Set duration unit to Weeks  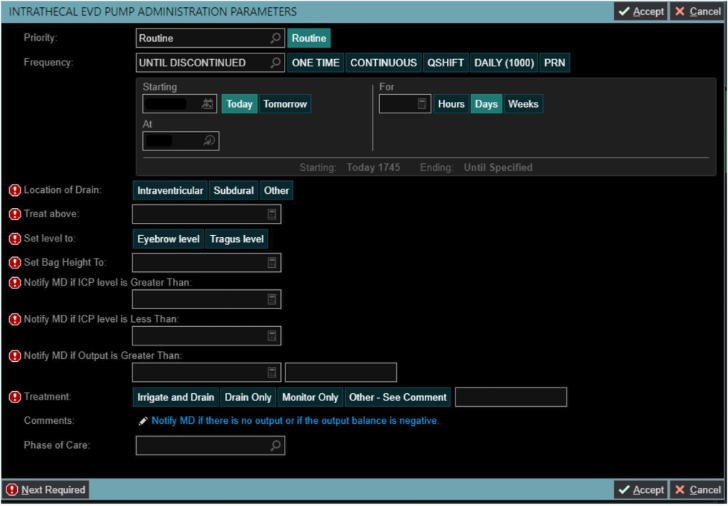(523, 104)
